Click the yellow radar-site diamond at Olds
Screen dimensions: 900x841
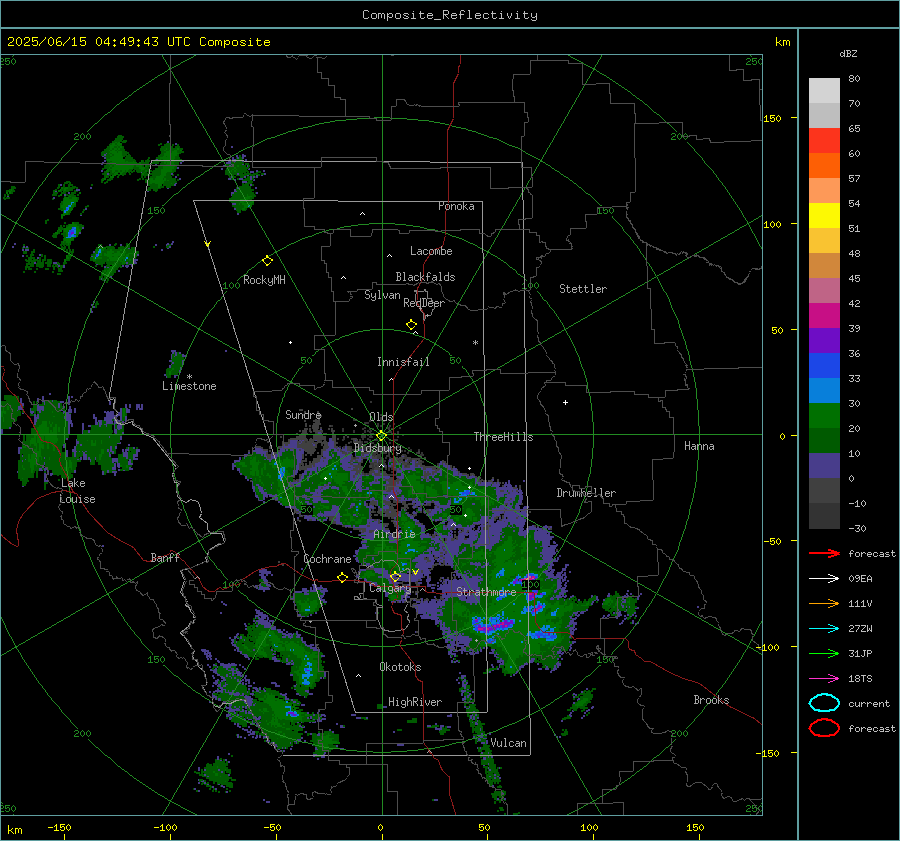(381, 436)
